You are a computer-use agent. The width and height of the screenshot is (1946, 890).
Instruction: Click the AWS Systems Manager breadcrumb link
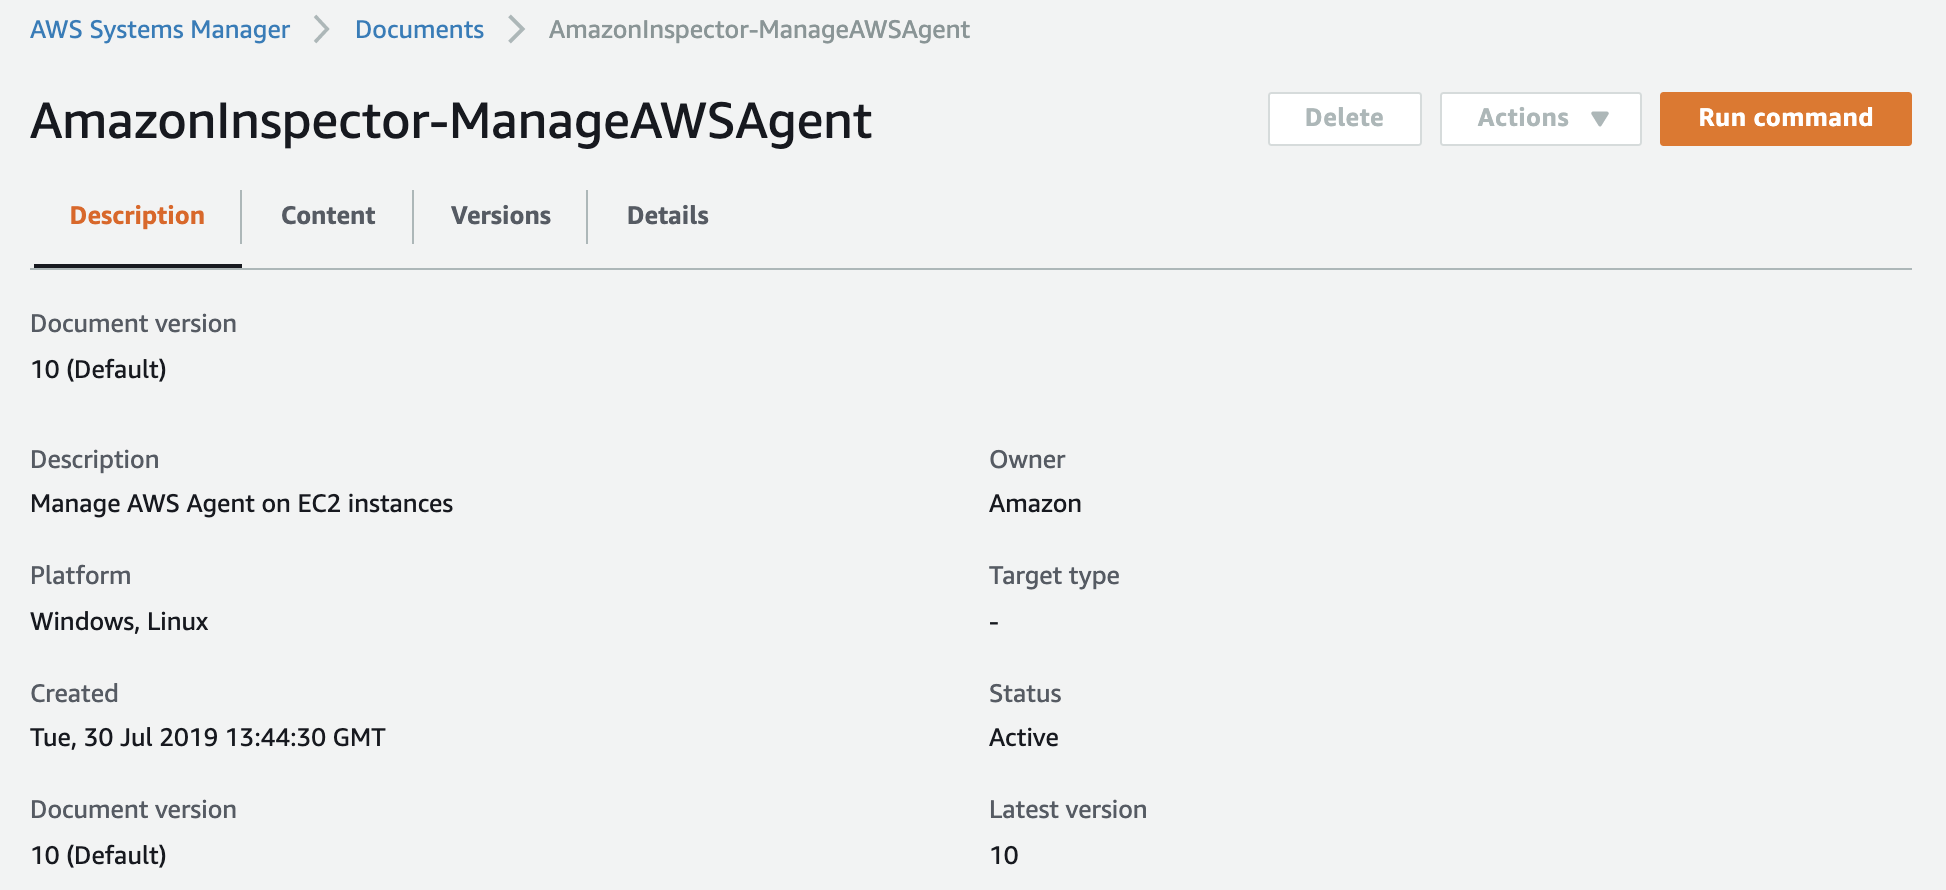click(x=160, y=30)
